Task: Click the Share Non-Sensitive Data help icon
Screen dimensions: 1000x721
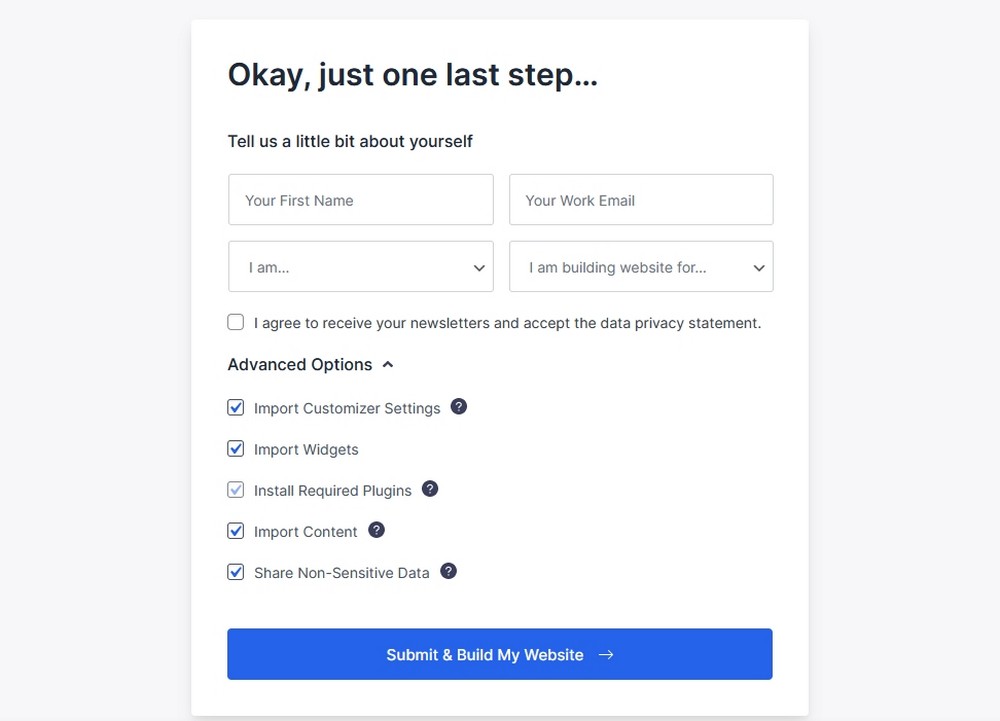Action: [448, 571]
